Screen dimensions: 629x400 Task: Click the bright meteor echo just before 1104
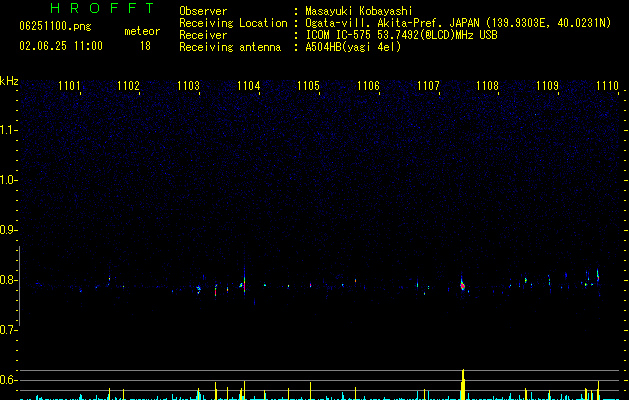coord(244,285)
